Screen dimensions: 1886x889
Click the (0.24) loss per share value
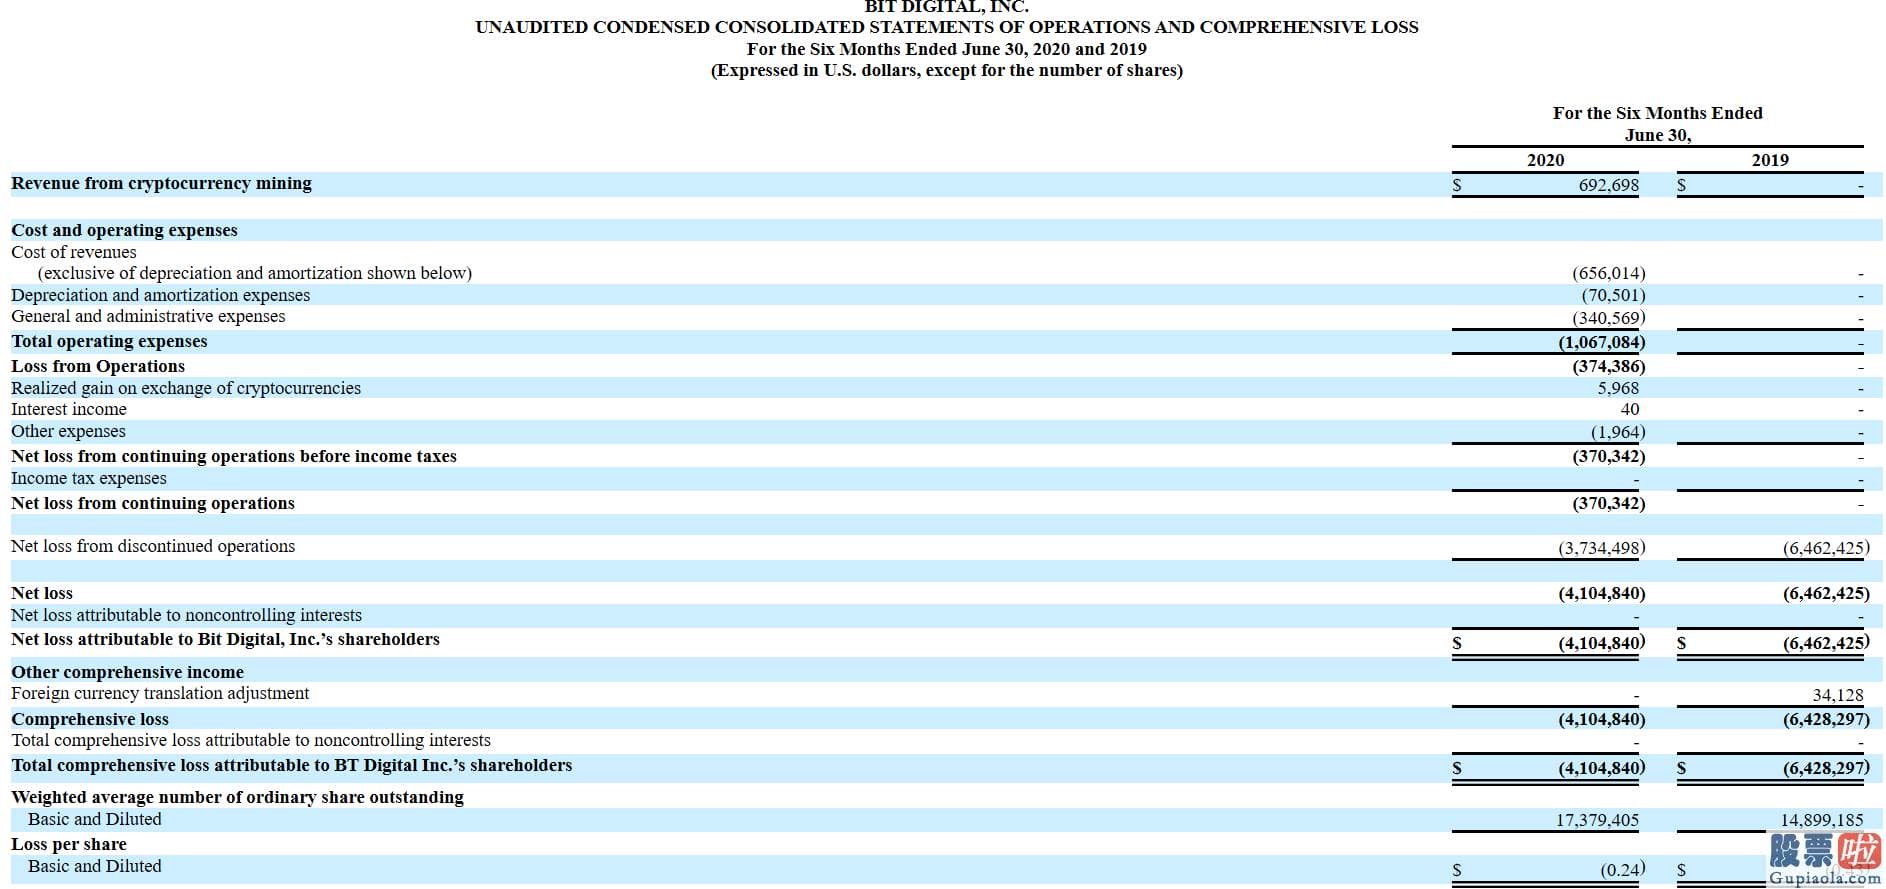pyautogui.click(x=1622, y=870)
